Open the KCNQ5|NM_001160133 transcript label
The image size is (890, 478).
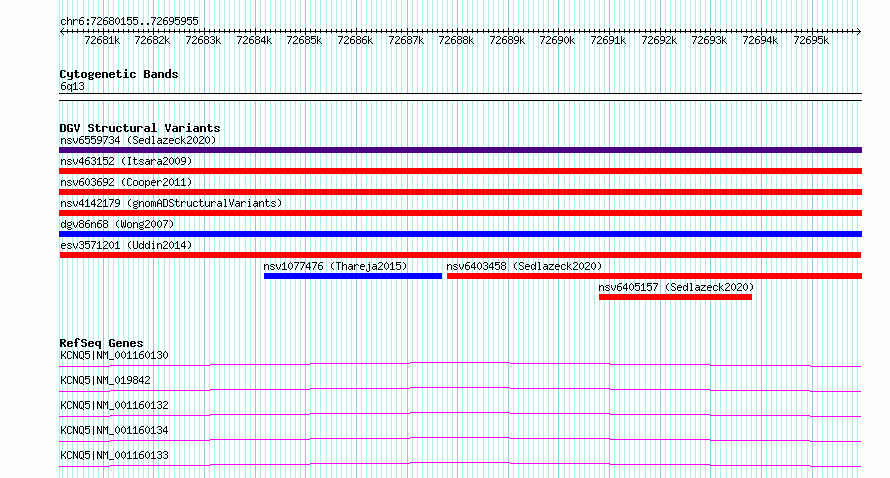[x=114, y=455]
